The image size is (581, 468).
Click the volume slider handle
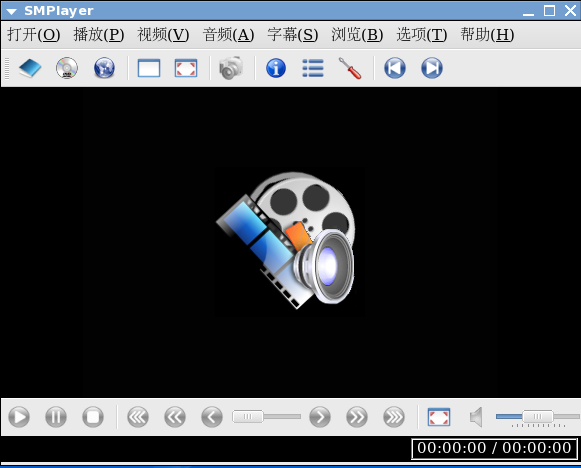(x=538, y=416)
